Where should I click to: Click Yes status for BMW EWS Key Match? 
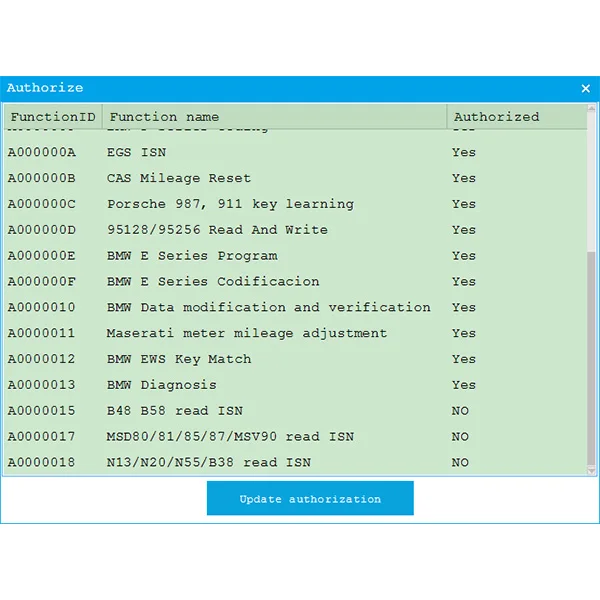[x=464, y=359]
